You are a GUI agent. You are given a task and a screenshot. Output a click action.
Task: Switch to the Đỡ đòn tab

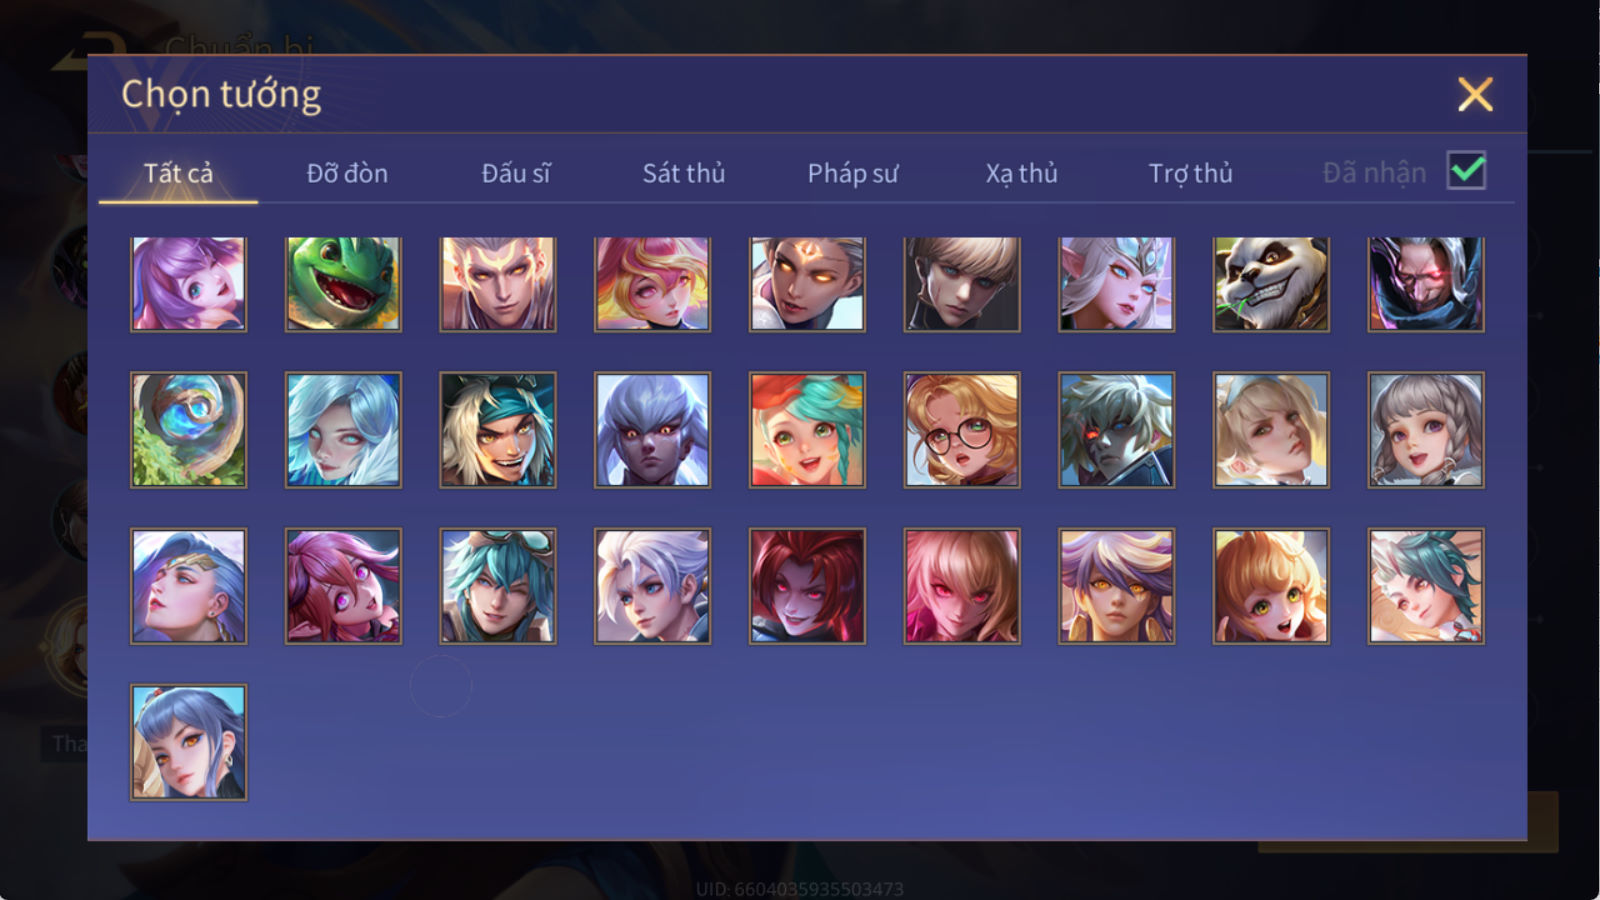[x=347, y=173]
